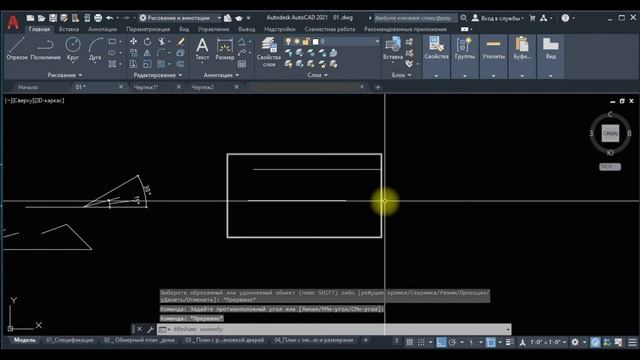This screenshot has height=360, width=640.
Task: Open the Вставка ribbon tab
Action: 69,29
